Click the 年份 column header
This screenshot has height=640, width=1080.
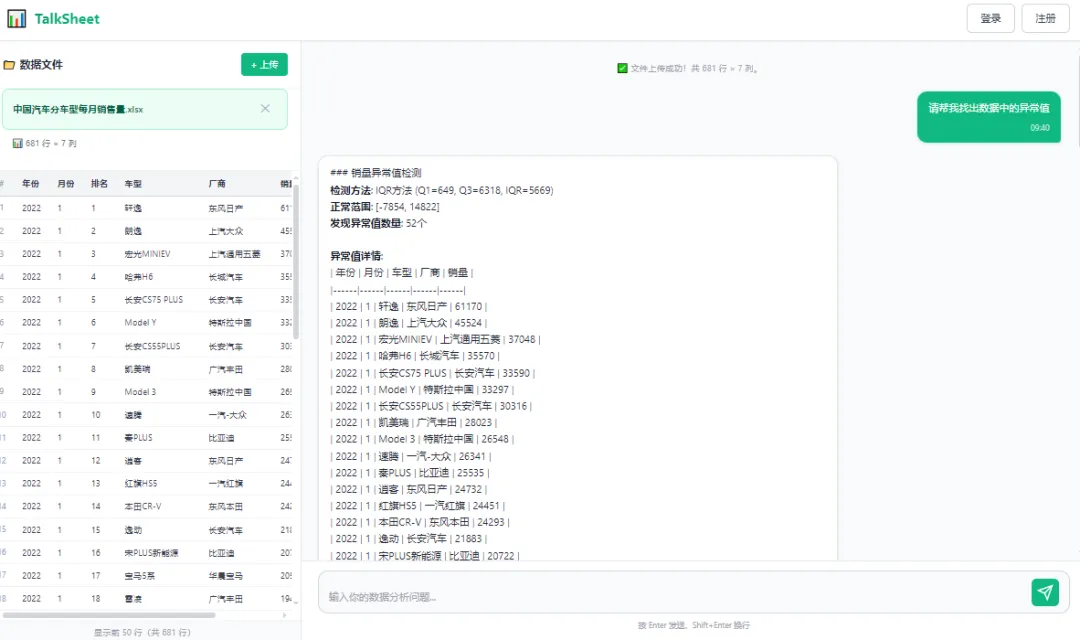pyautogui.click(x=30, y=184)
